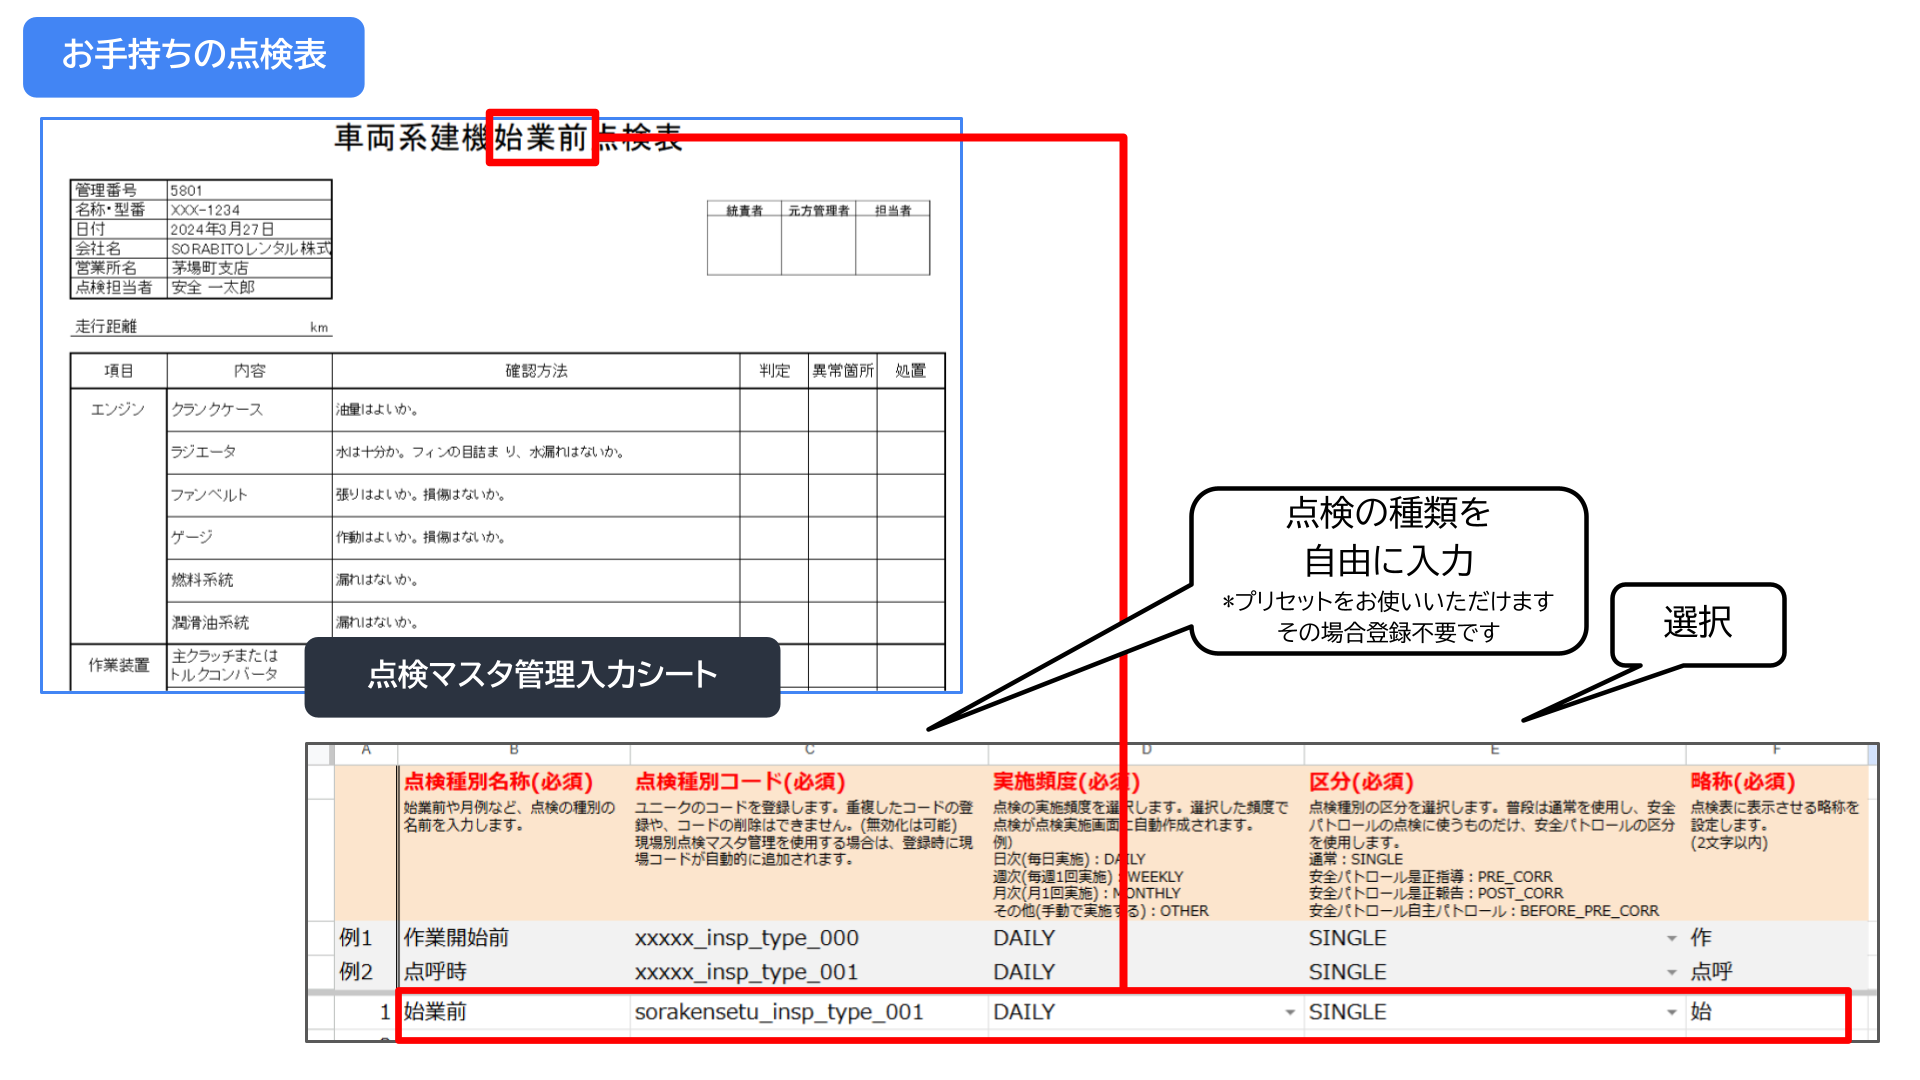The height and width of the screenshot is (1080, 1920).
Task: Click the highlighted 始業前 in the form title
Action: (541, 138)
